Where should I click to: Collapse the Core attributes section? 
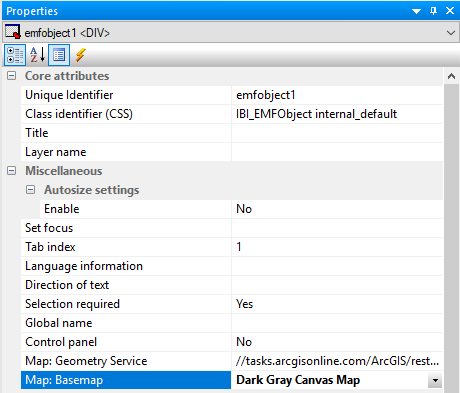tap(12, 76)
